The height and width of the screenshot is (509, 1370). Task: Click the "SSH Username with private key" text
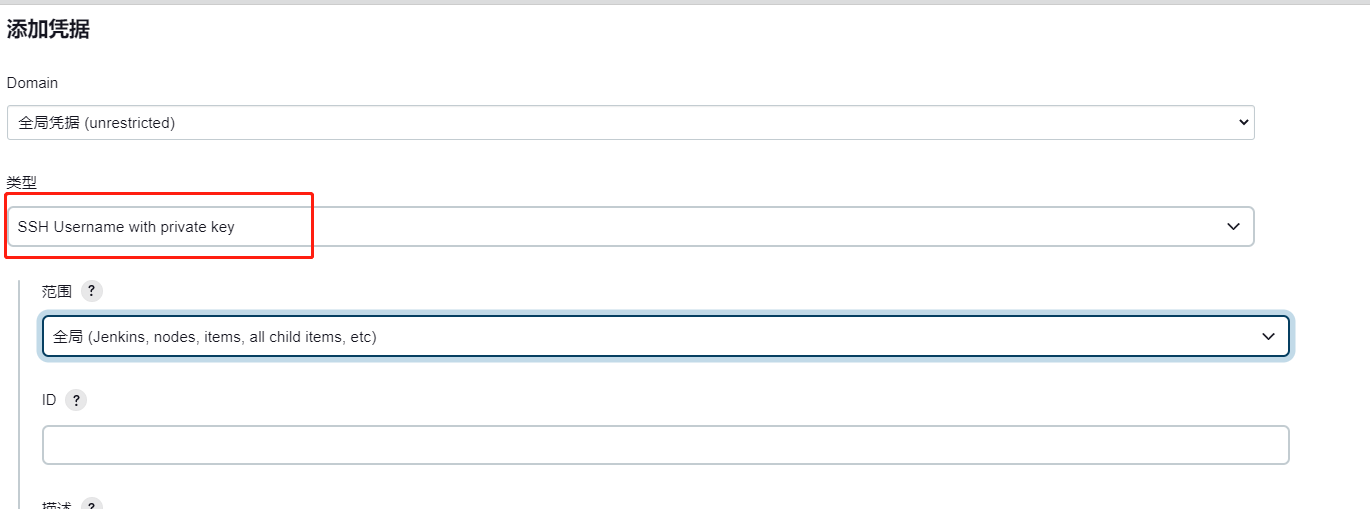(x=126, y=227)
